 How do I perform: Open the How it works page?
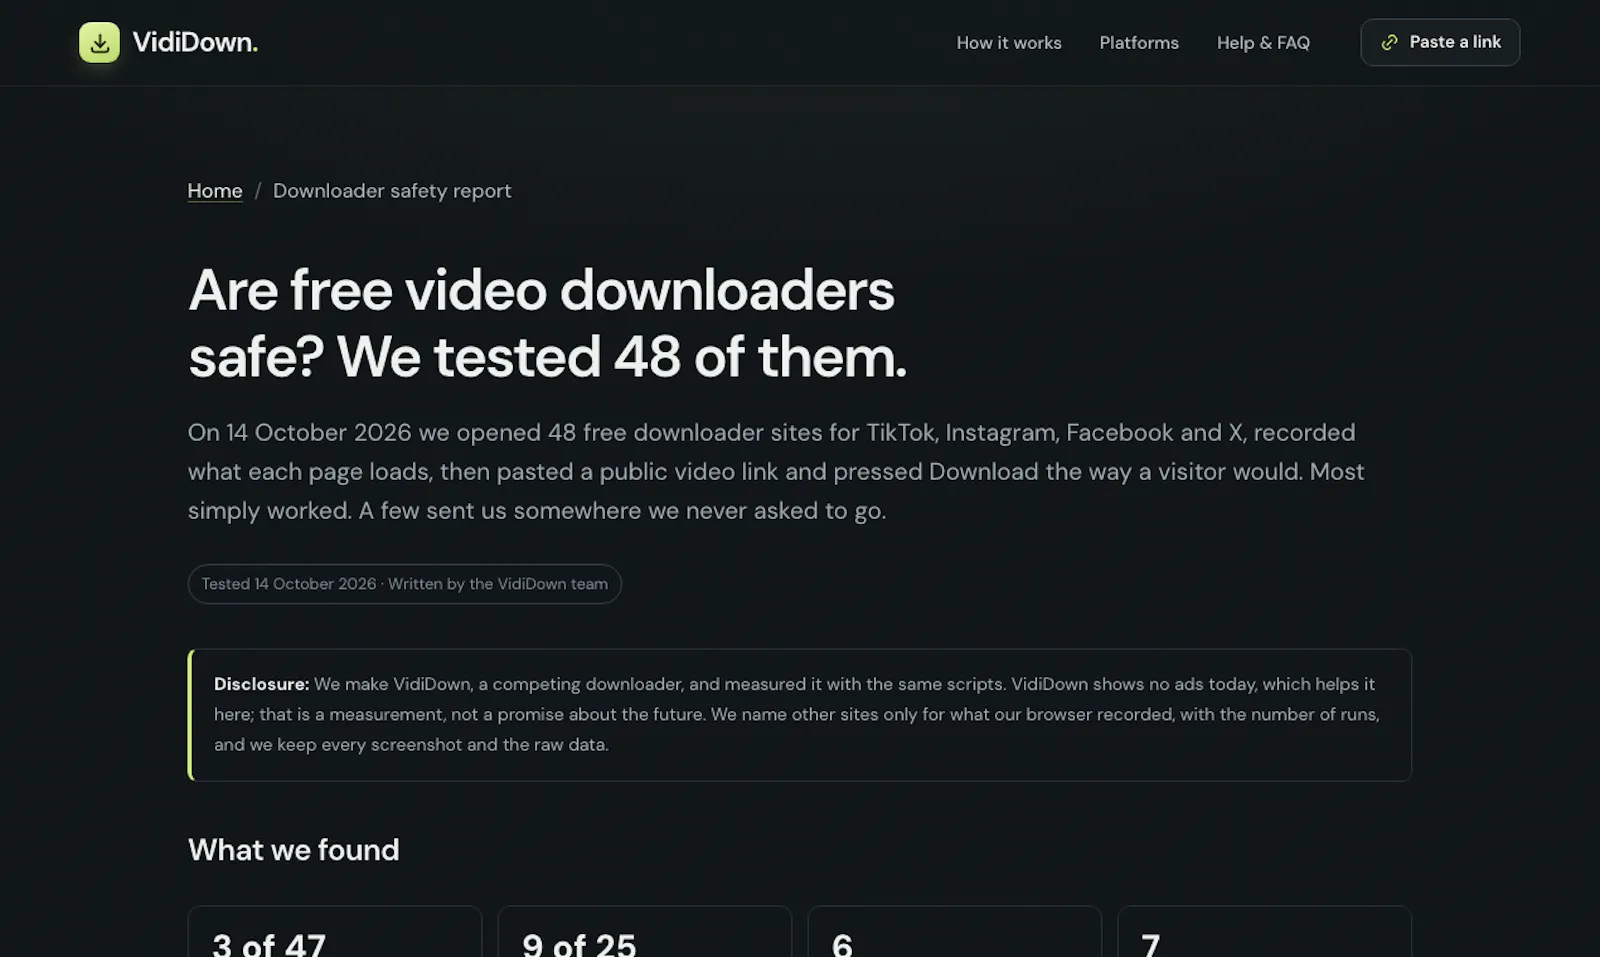click(1009, 43)
